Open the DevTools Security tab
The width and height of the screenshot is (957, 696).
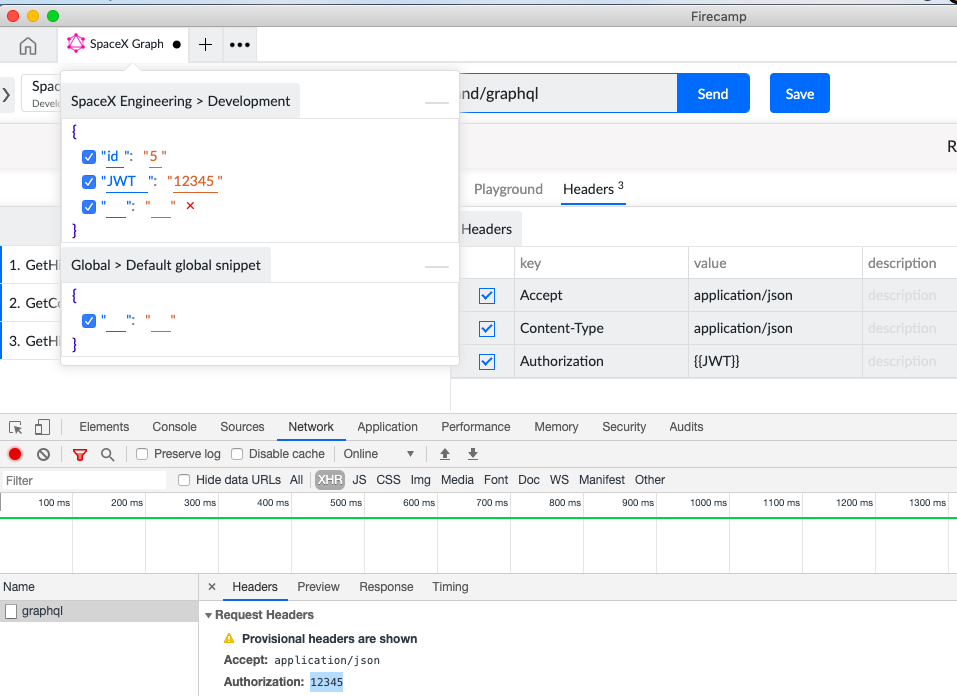coord(624,427)
